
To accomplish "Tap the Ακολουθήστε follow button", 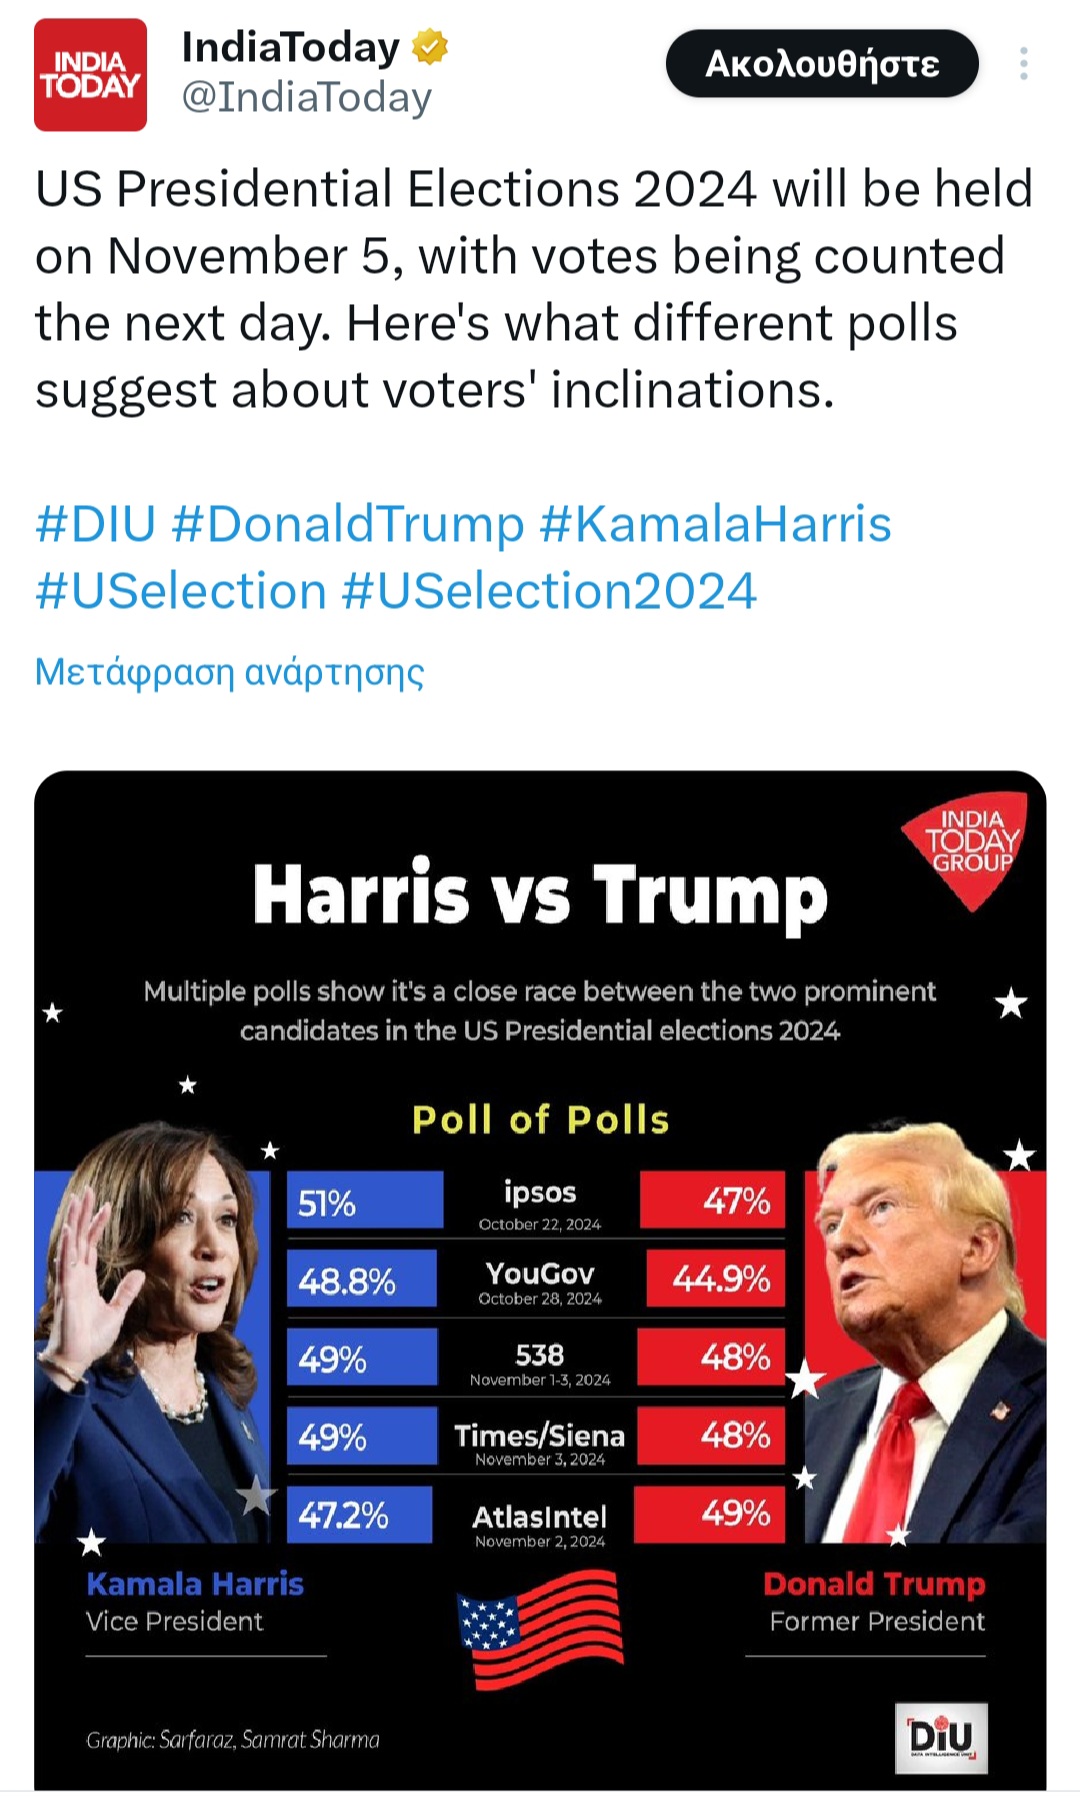I will [x=822, y=64].
